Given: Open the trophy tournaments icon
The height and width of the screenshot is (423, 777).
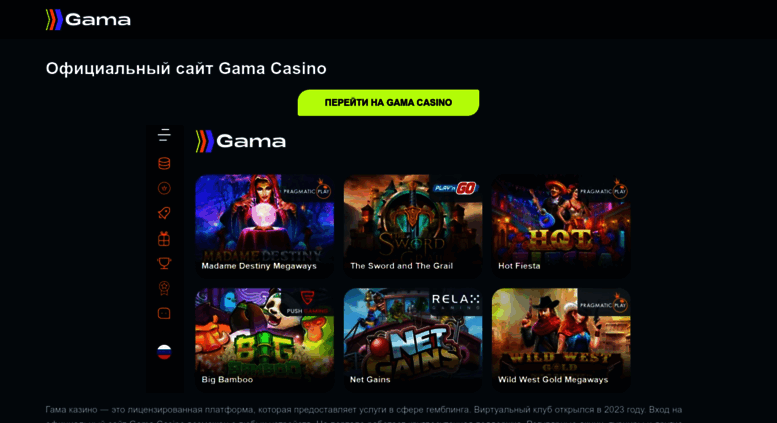Looking at the screenshot, I should point(164,263).
